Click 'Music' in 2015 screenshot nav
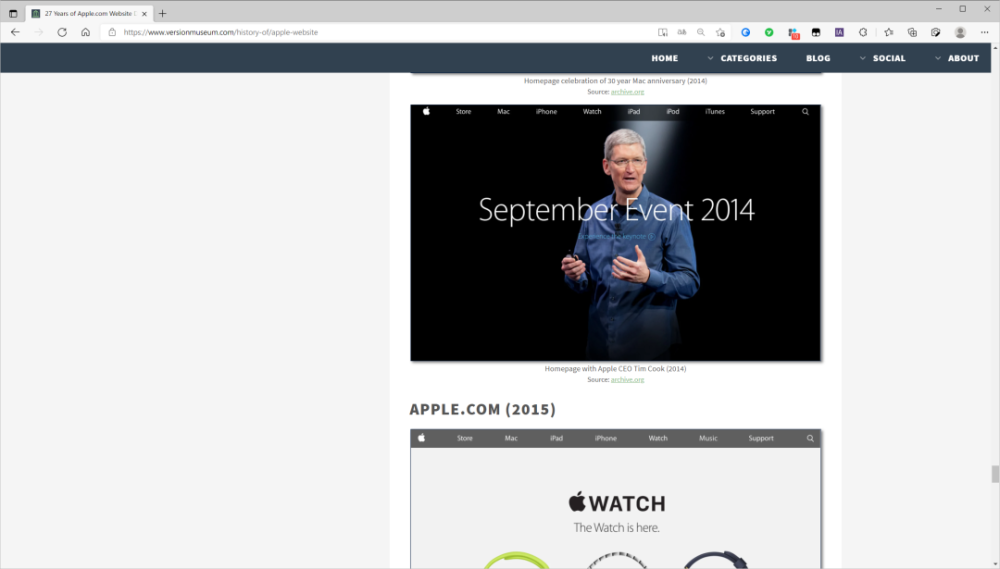Image resolution: width=1000 pixels, height=569 pixels. coord(708,438)
